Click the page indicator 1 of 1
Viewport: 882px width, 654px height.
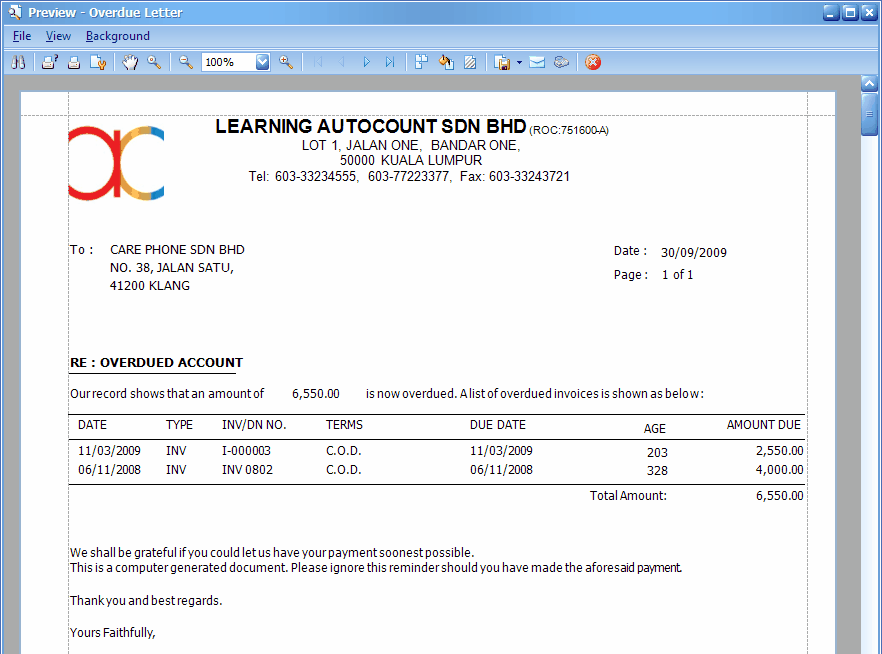(677, 274)
